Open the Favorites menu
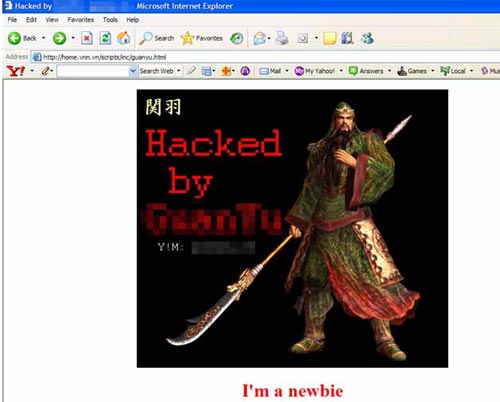The height and width of the screenshot is (402, 500). 81,20
